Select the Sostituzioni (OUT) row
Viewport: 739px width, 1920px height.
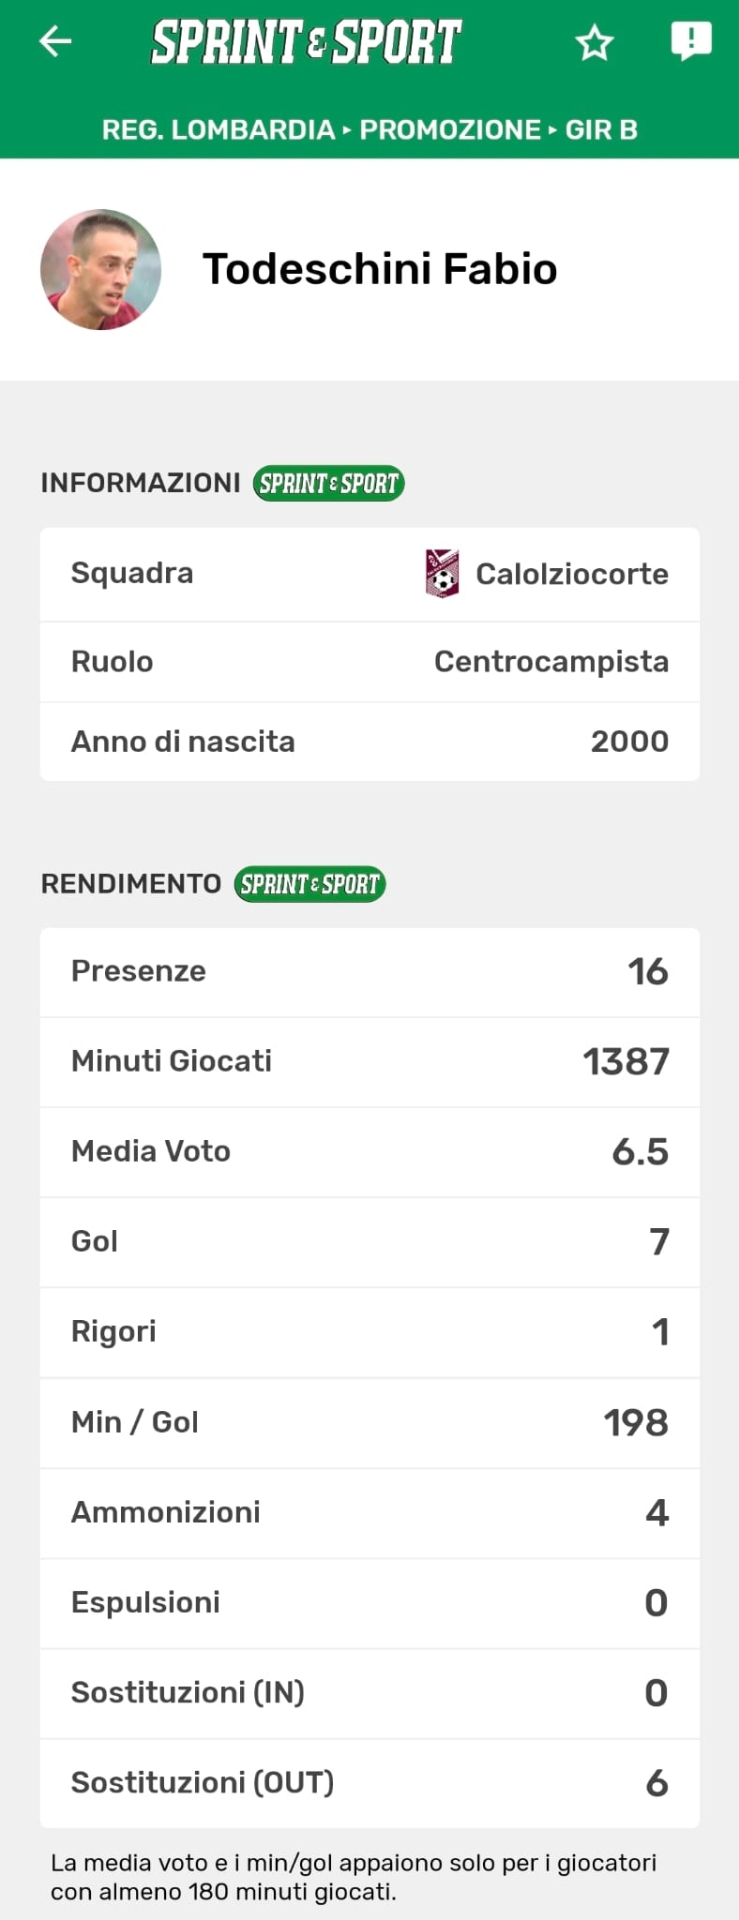pyautogui.click(x=369, y=1783)
